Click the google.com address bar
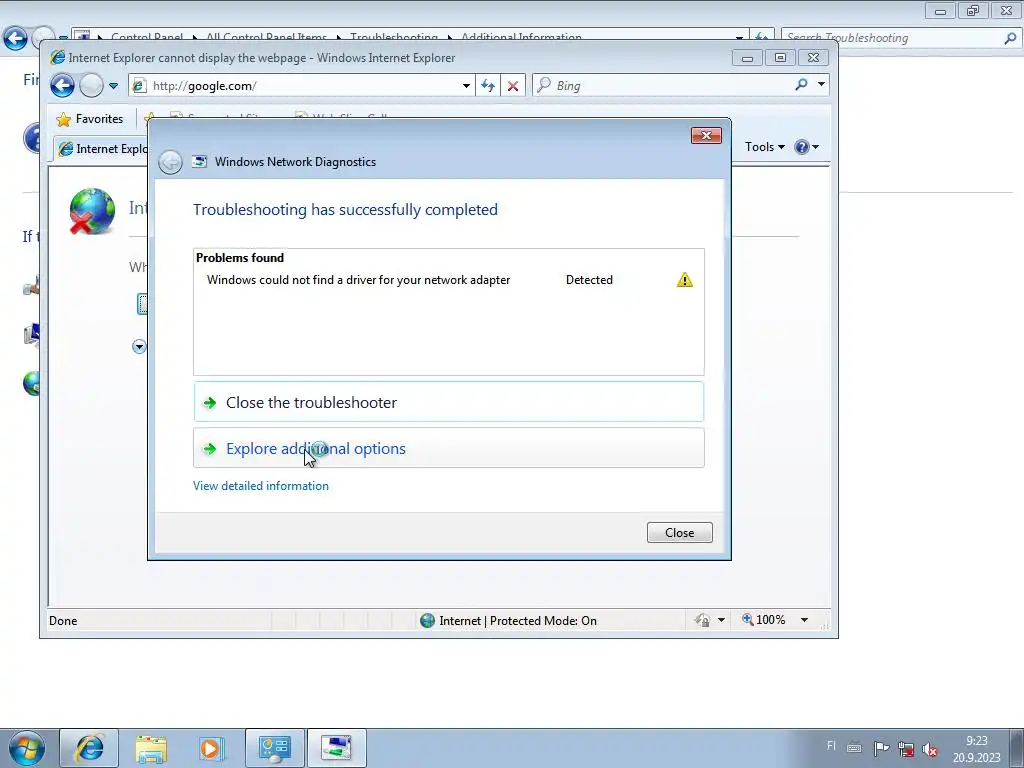Image resolution: width=1024 pixels, height=768 pixels. click(300, 86)
